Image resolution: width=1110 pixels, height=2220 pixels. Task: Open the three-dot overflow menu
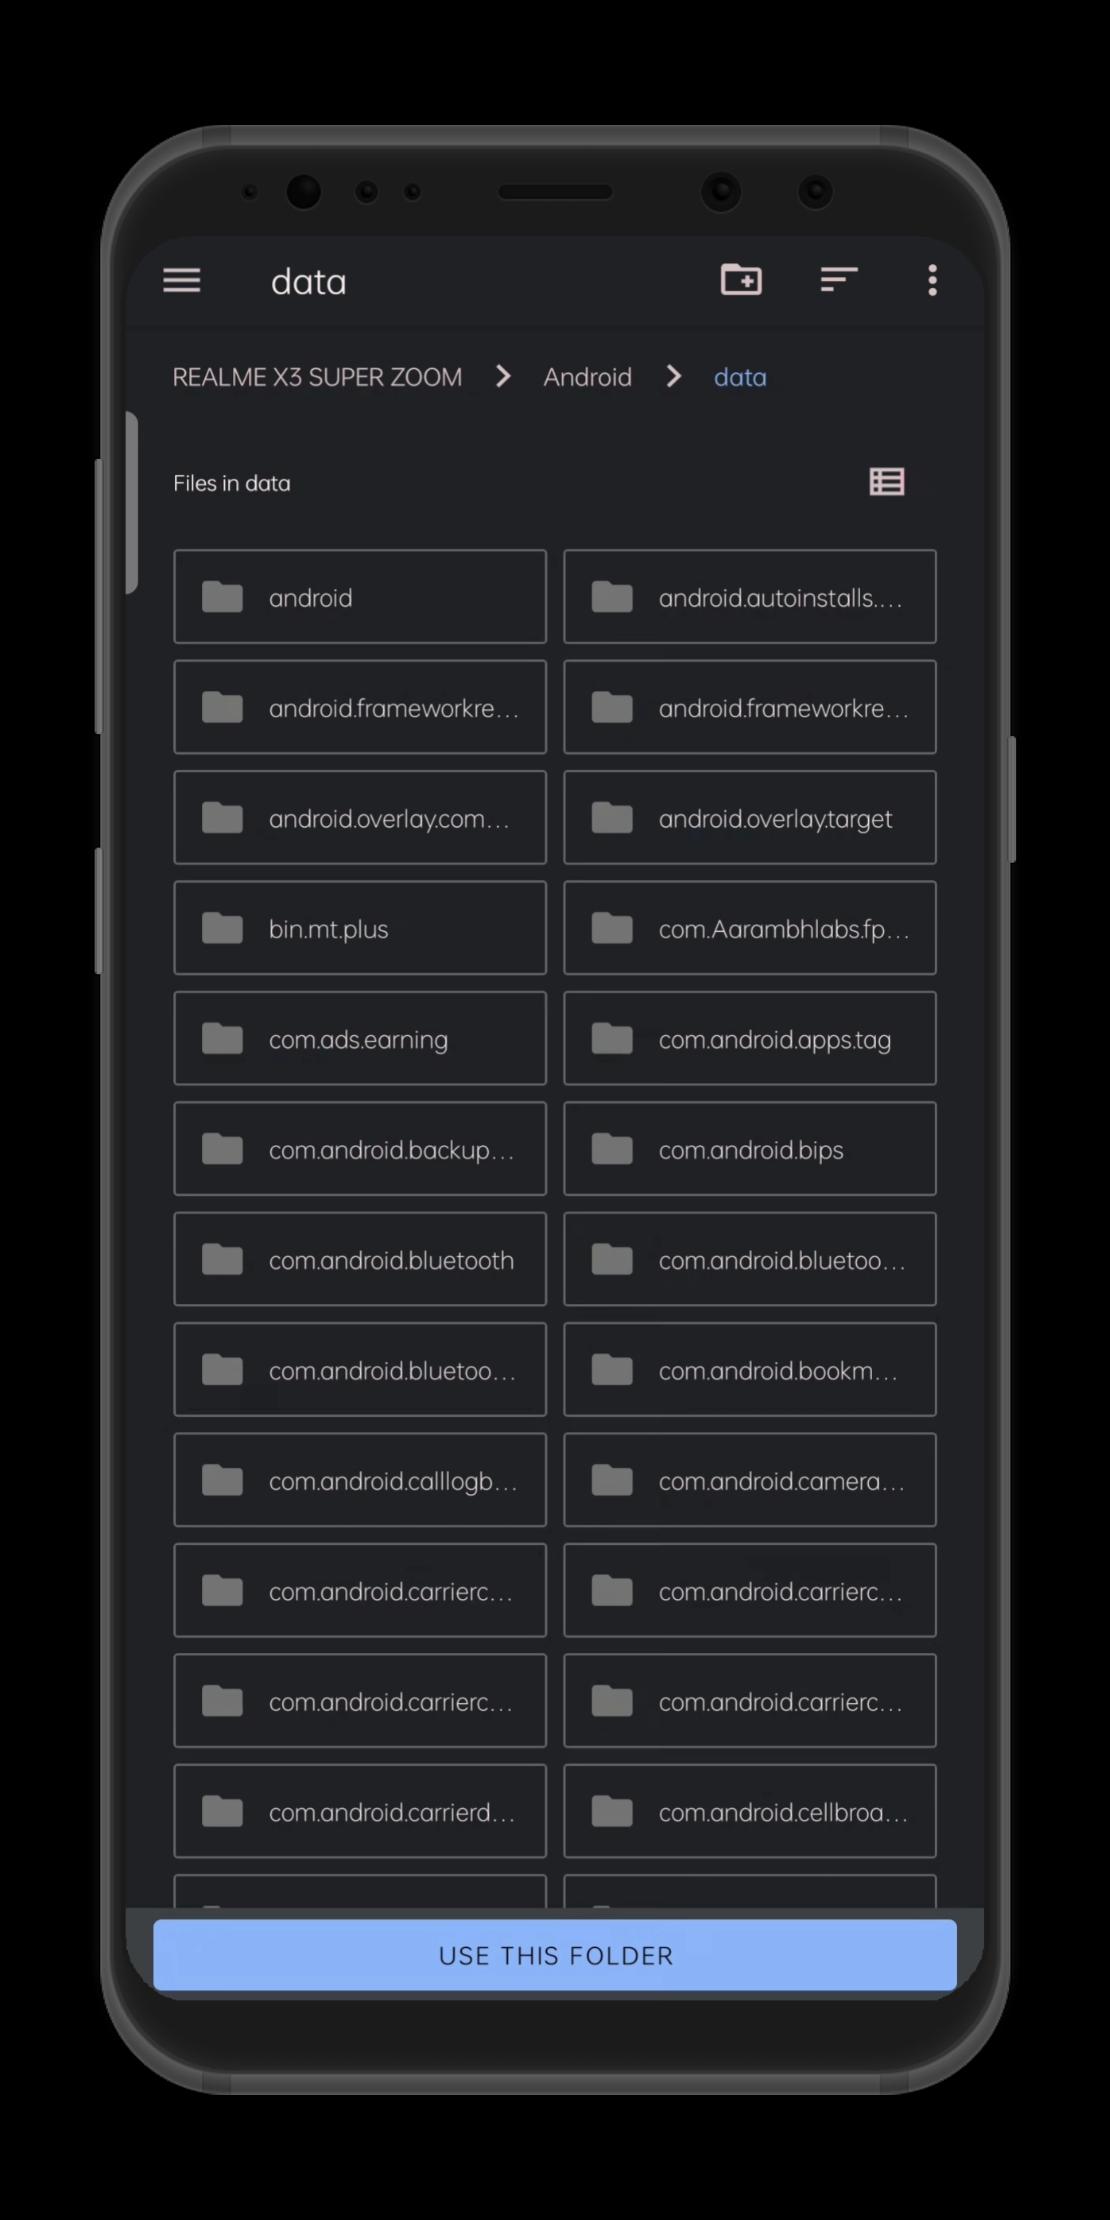tap(932, 280)
